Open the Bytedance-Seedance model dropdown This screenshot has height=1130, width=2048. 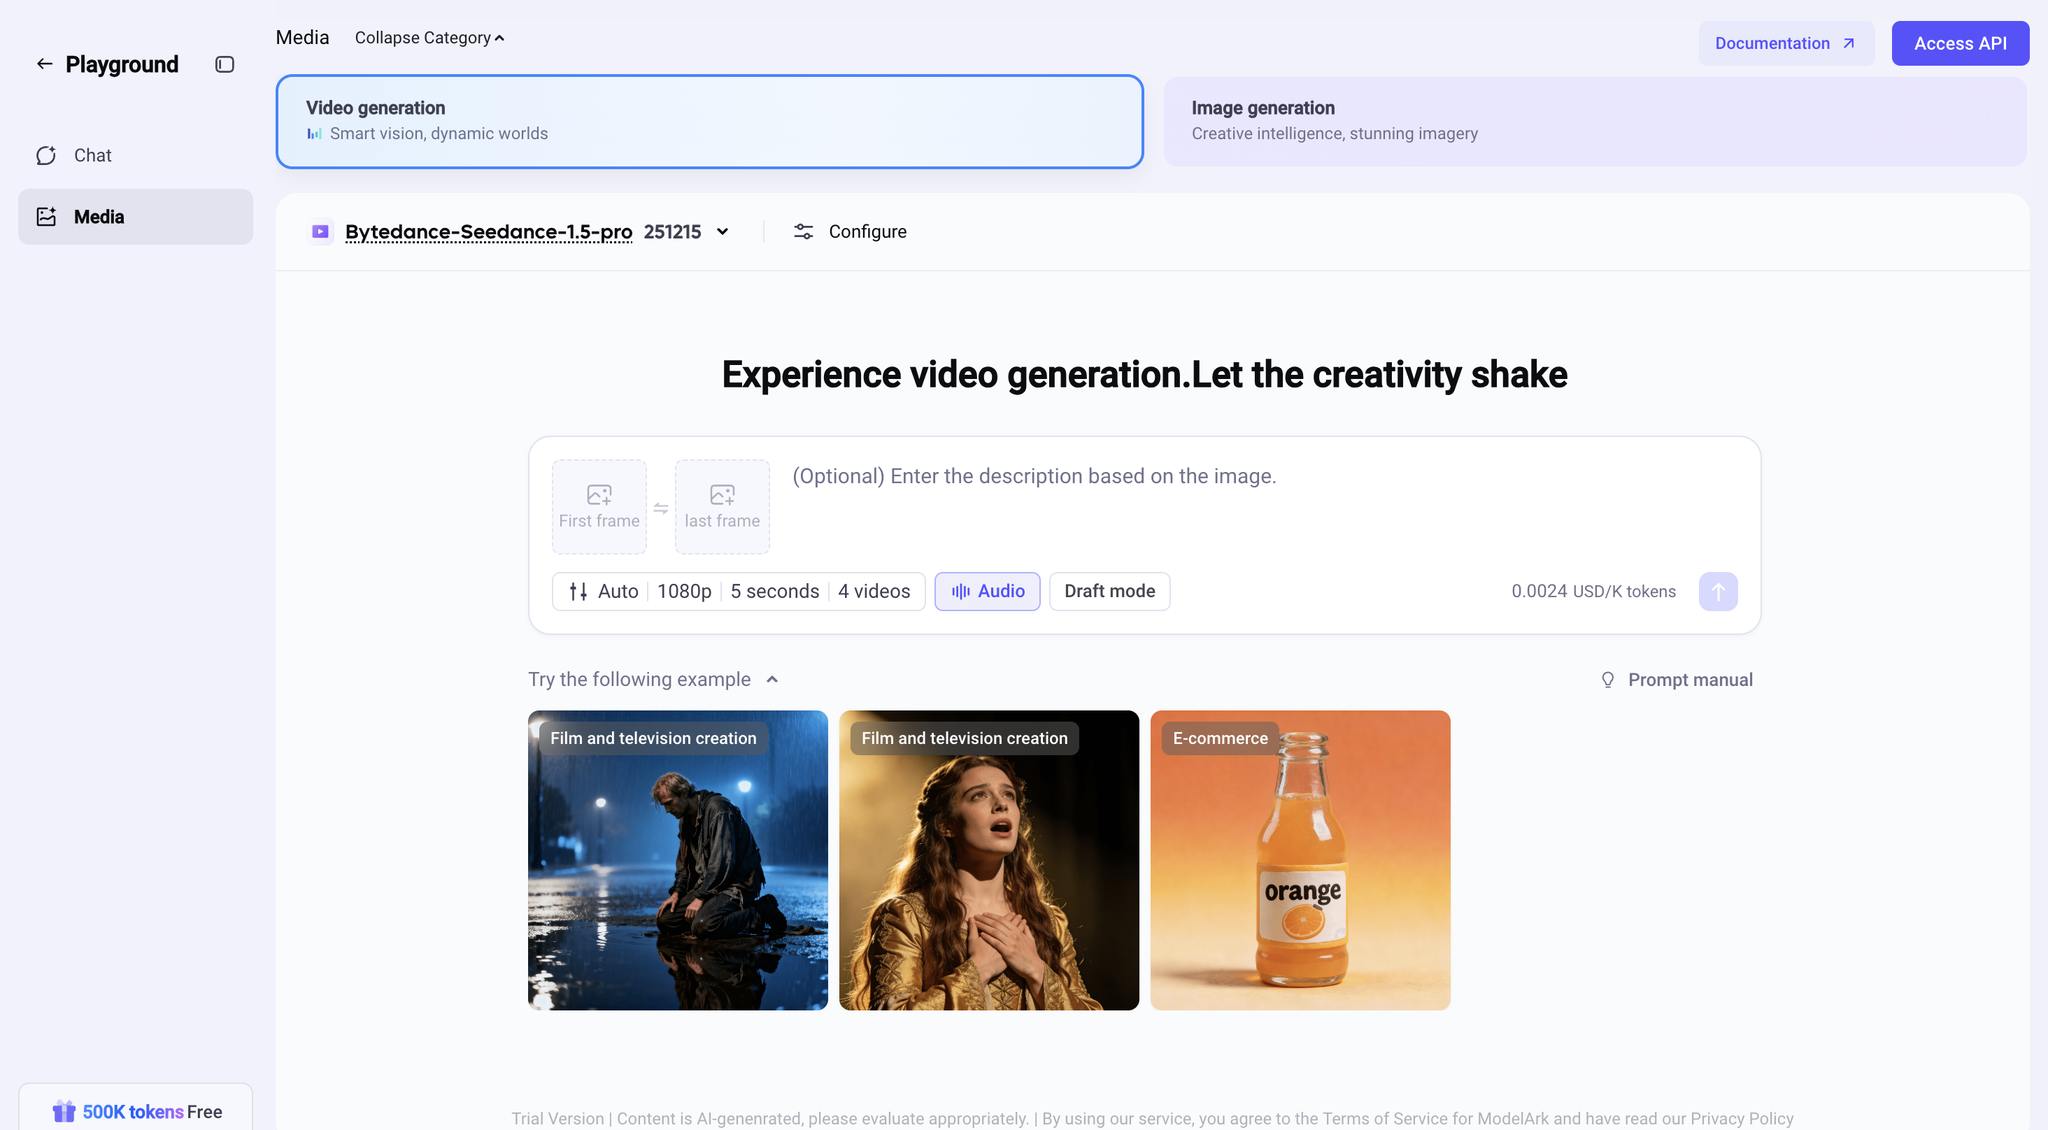coord(722,232)
